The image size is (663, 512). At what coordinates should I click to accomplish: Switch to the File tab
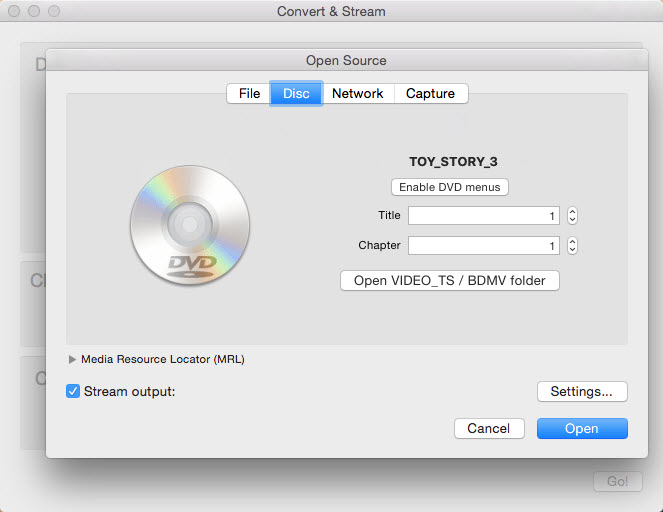249,93
